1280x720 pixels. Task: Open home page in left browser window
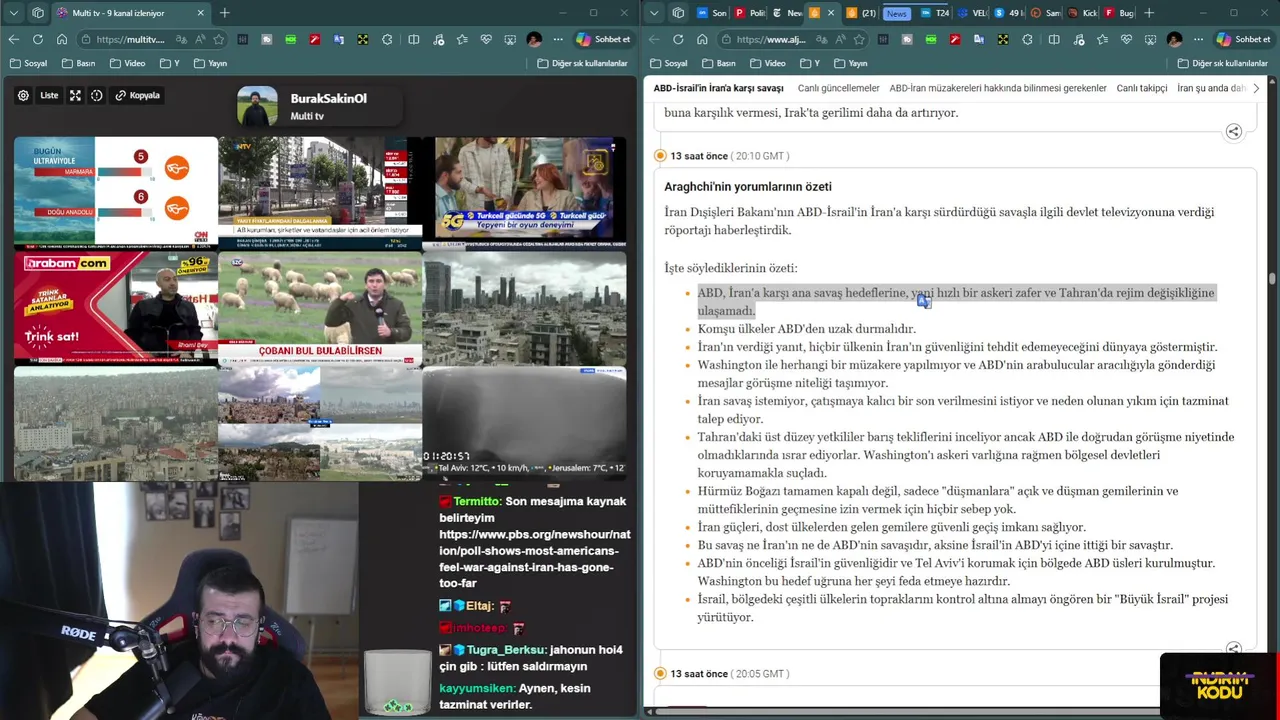click(61, 39)
